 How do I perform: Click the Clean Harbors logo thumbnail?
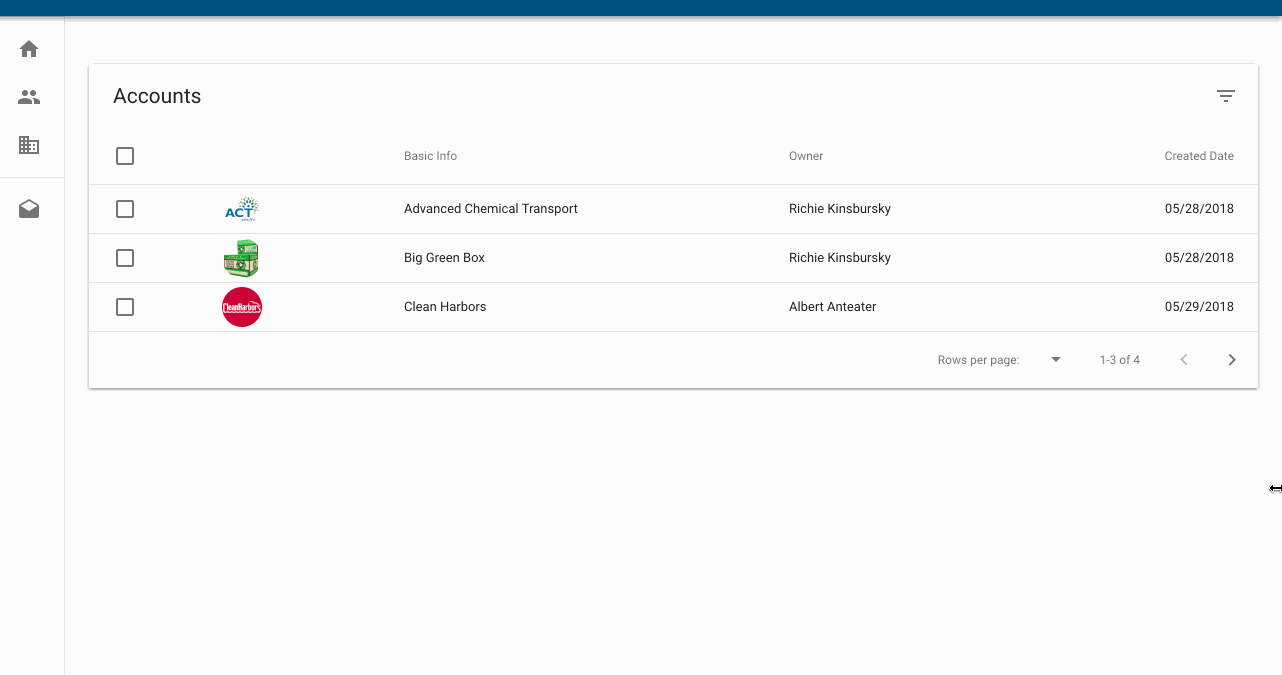[242, 306]
